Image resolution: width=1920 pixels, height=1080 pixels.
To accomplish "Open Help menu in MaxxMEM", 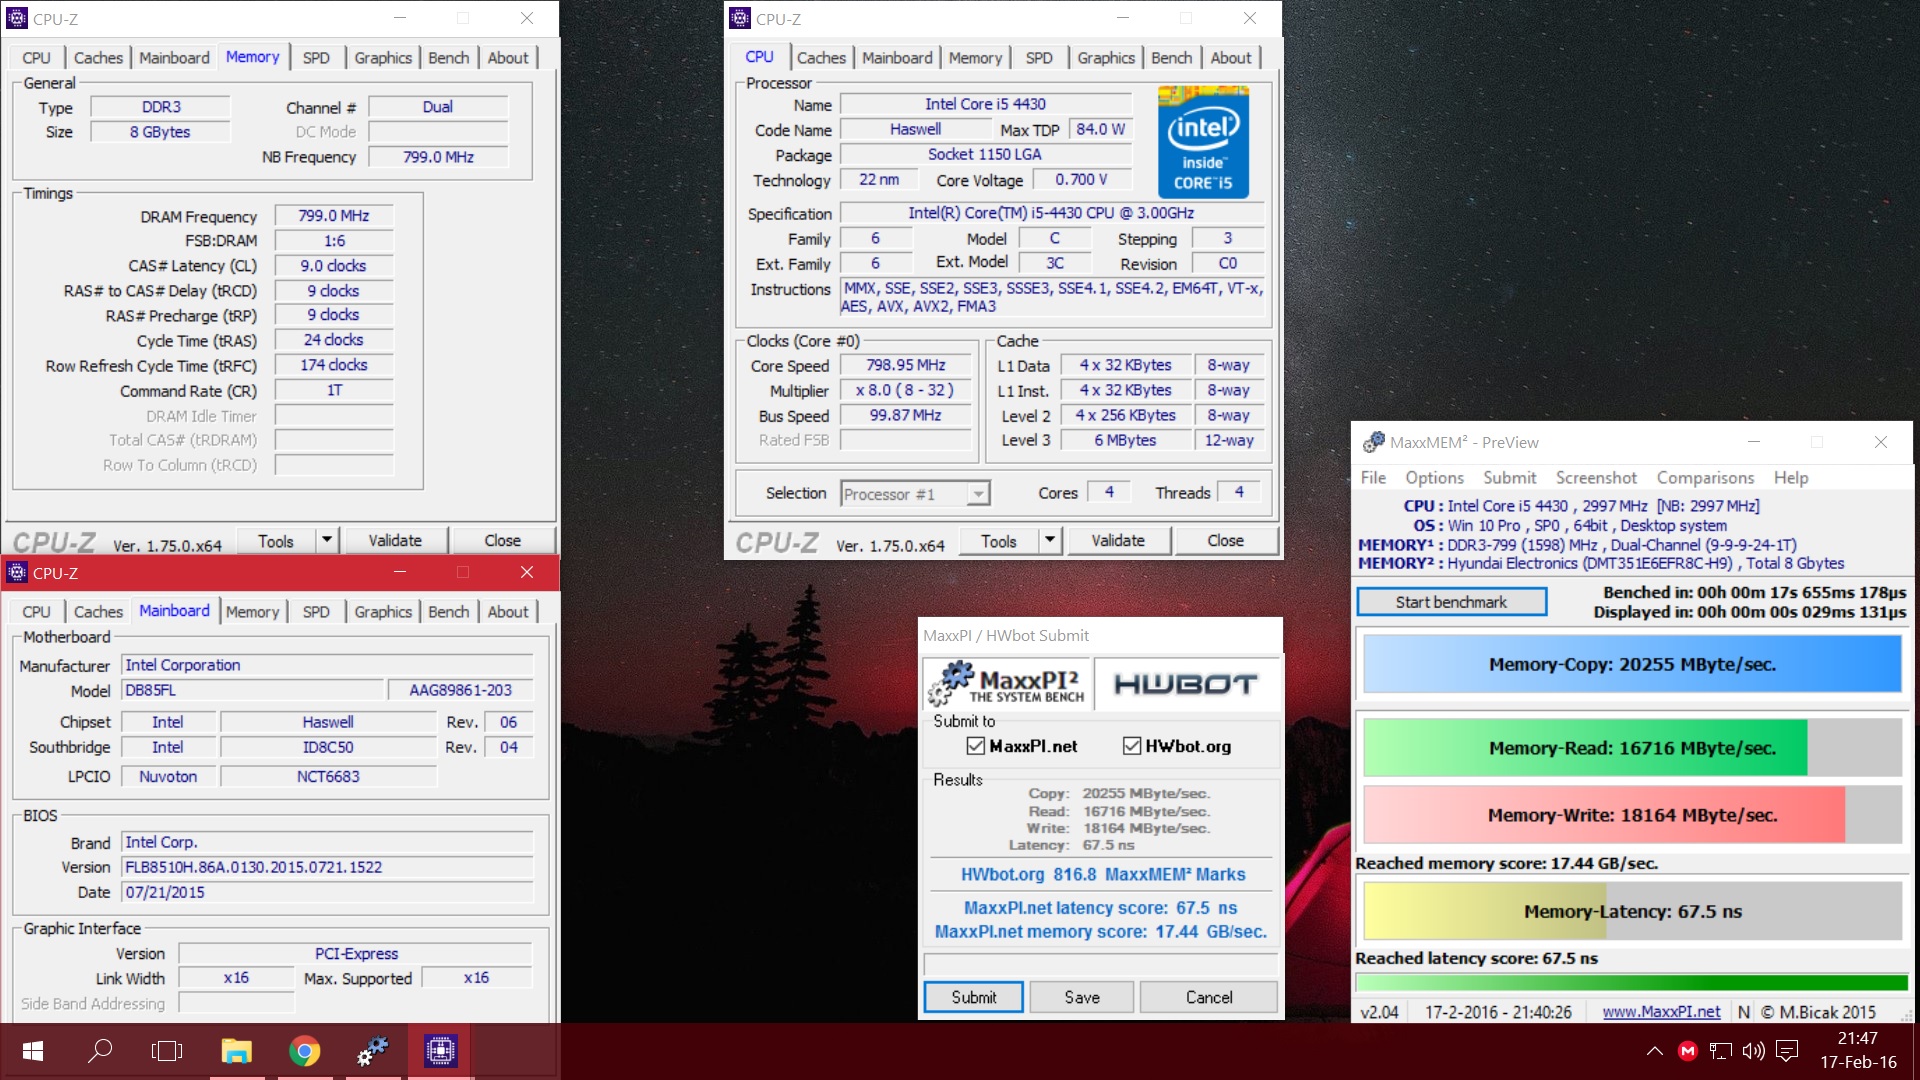I will (x=1791, y=478).
